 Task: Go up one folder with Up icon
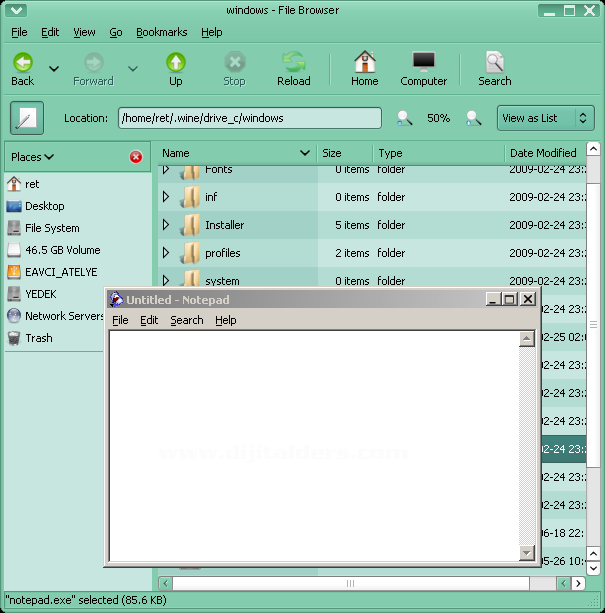pos(175,62)
